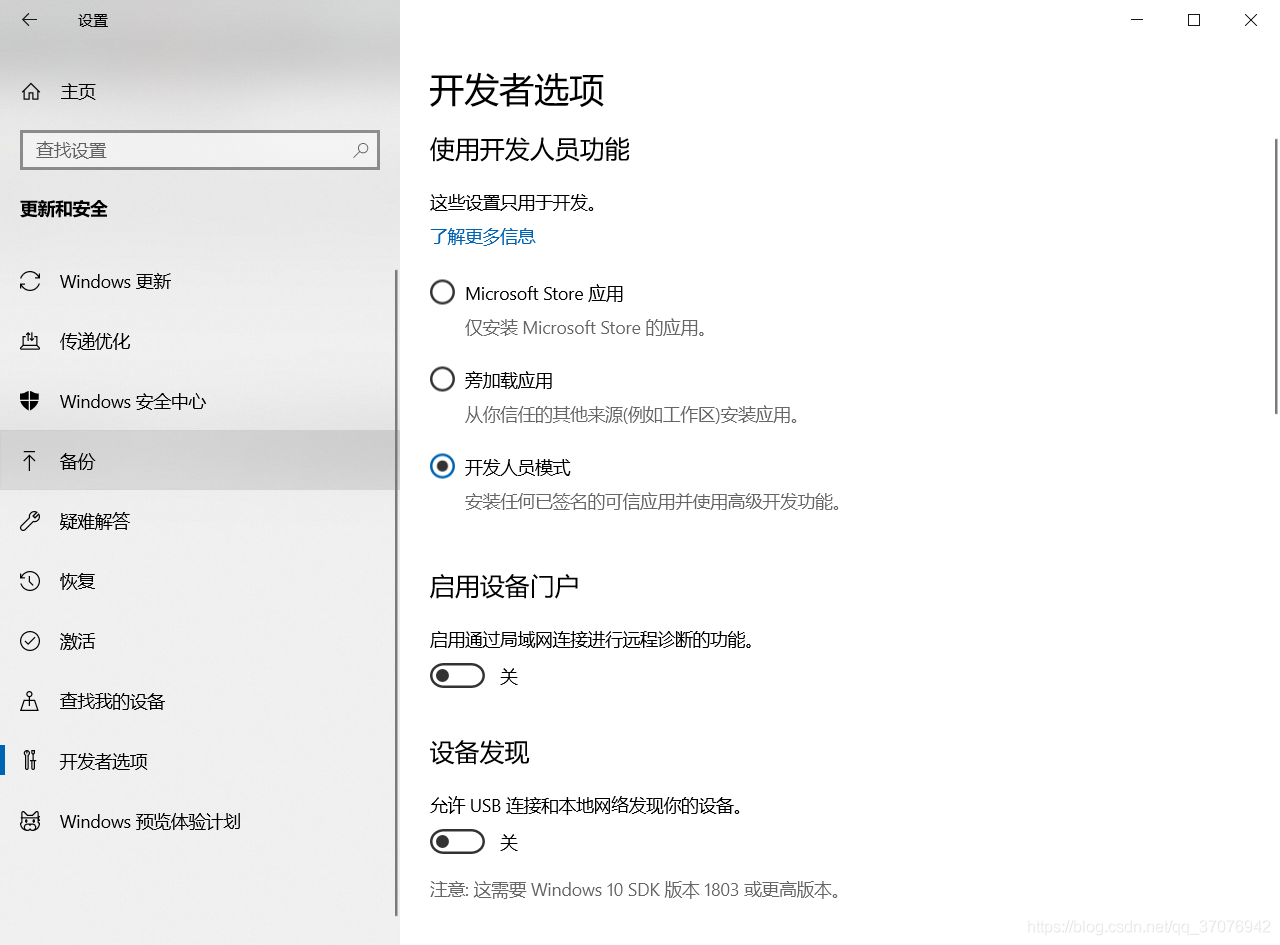Click the 开发者选项 page title
Screen dimensions: 1280x945
tap(517, 91)
